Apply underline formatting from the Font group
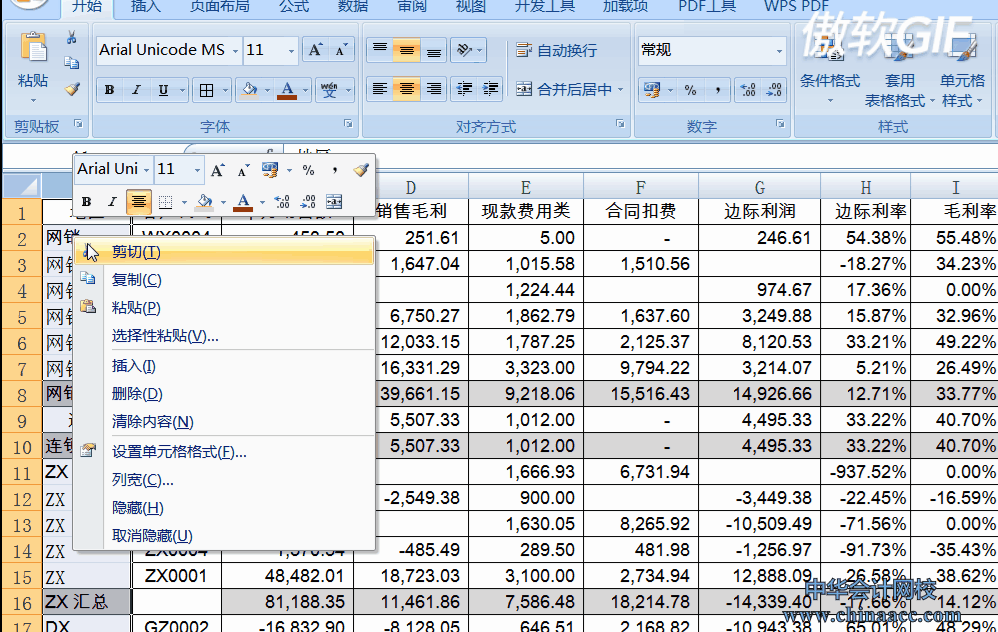This screenshot has width=998, height=632. point(162,90)
